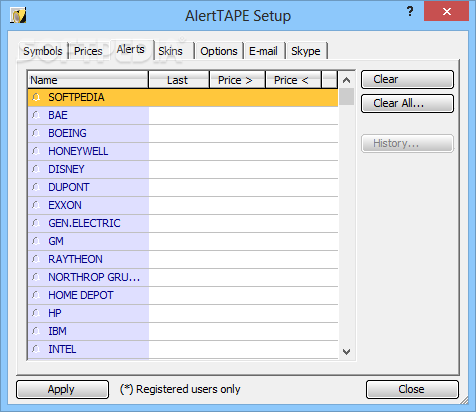Select the EXXON row

(x=183, y=205)
